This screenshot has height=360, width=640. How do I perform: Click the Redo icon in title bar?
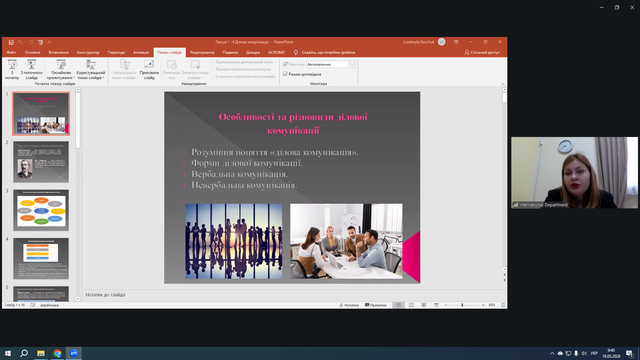point(31,42)
